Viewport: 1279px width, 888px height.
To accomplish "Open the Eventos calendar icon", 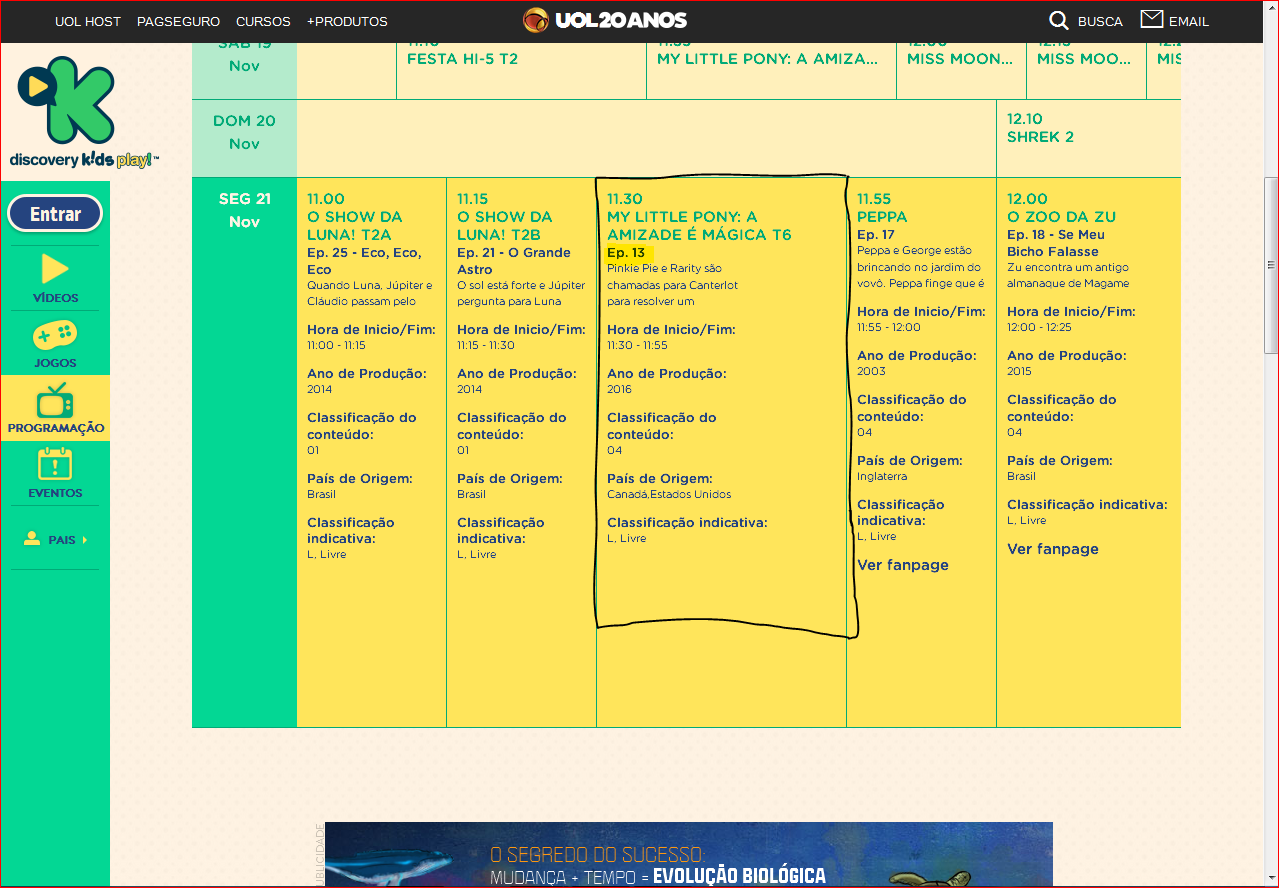I will point(55,465).
